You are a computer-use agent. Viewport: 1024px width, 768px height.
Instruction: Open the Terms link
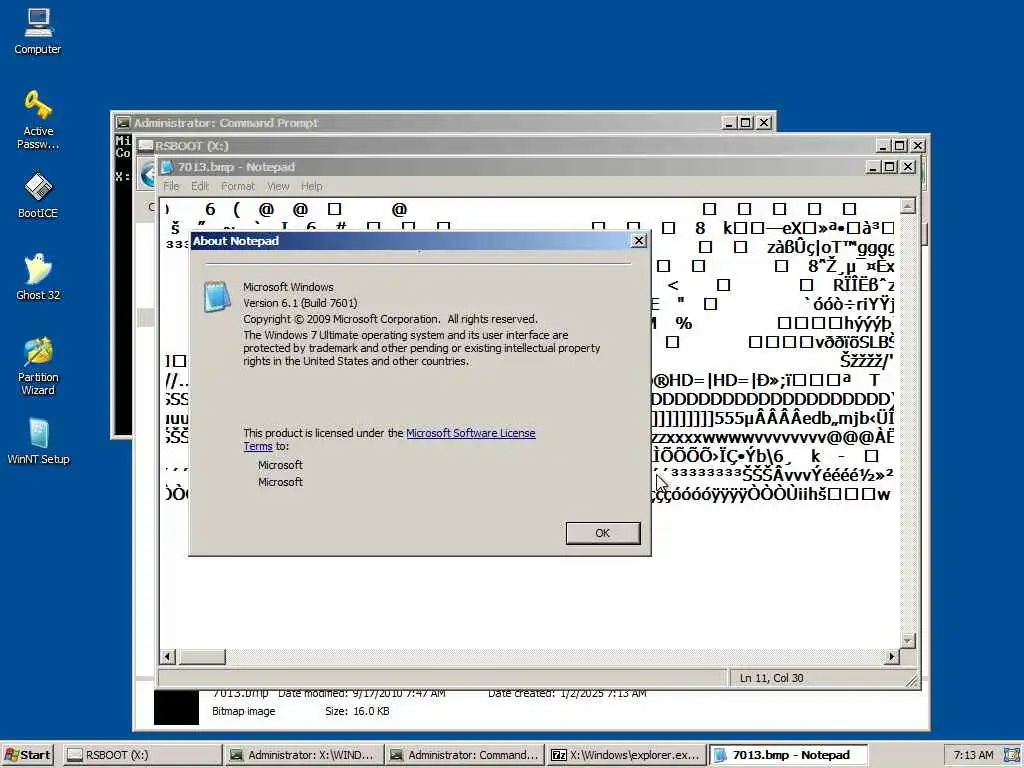tap(258, 446)
